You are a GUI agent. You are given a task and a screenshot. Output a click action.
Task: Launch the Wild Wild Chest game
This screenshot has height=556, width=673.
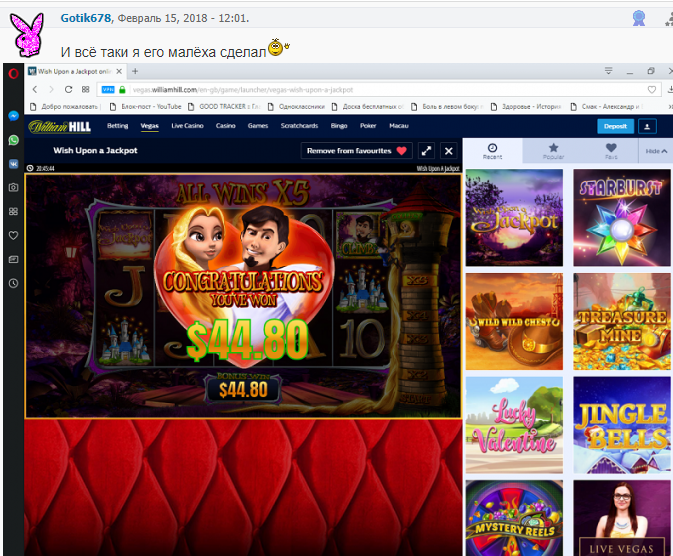coord(514,321)
